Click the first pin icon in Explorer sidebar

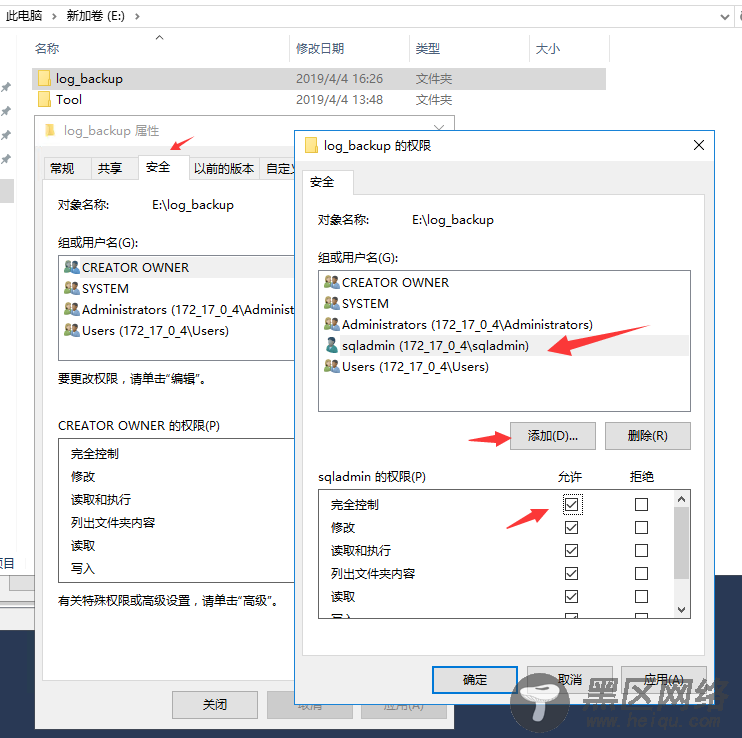click(6, 88)
